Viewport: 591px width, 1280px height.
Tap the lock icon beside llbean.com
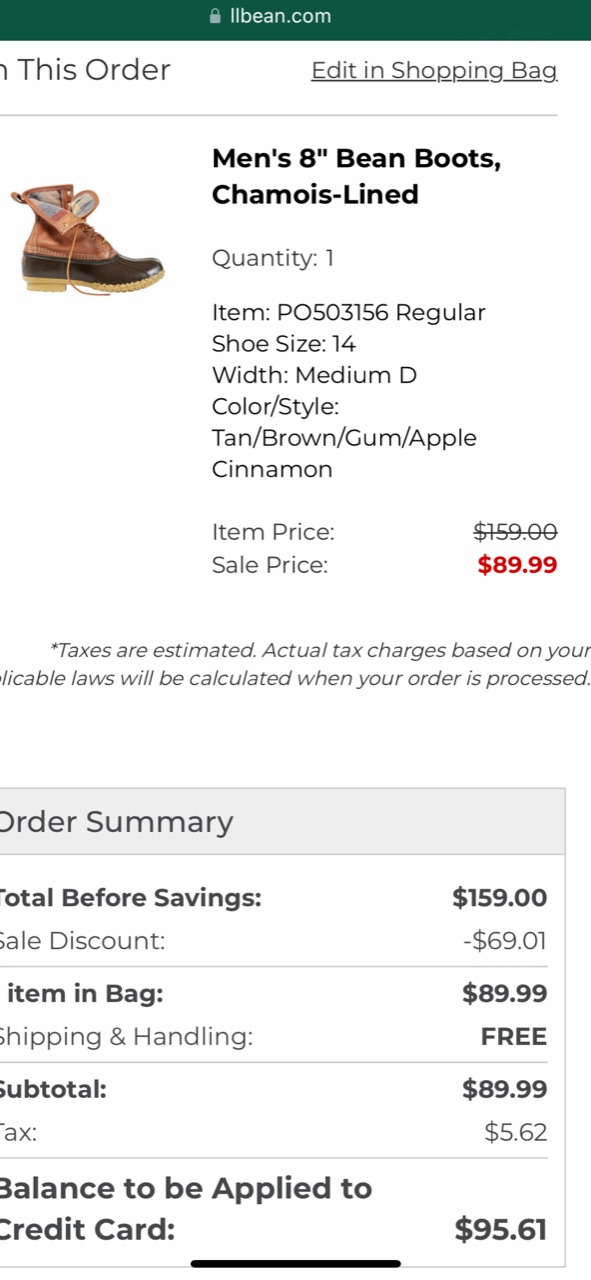pos(215,16)
